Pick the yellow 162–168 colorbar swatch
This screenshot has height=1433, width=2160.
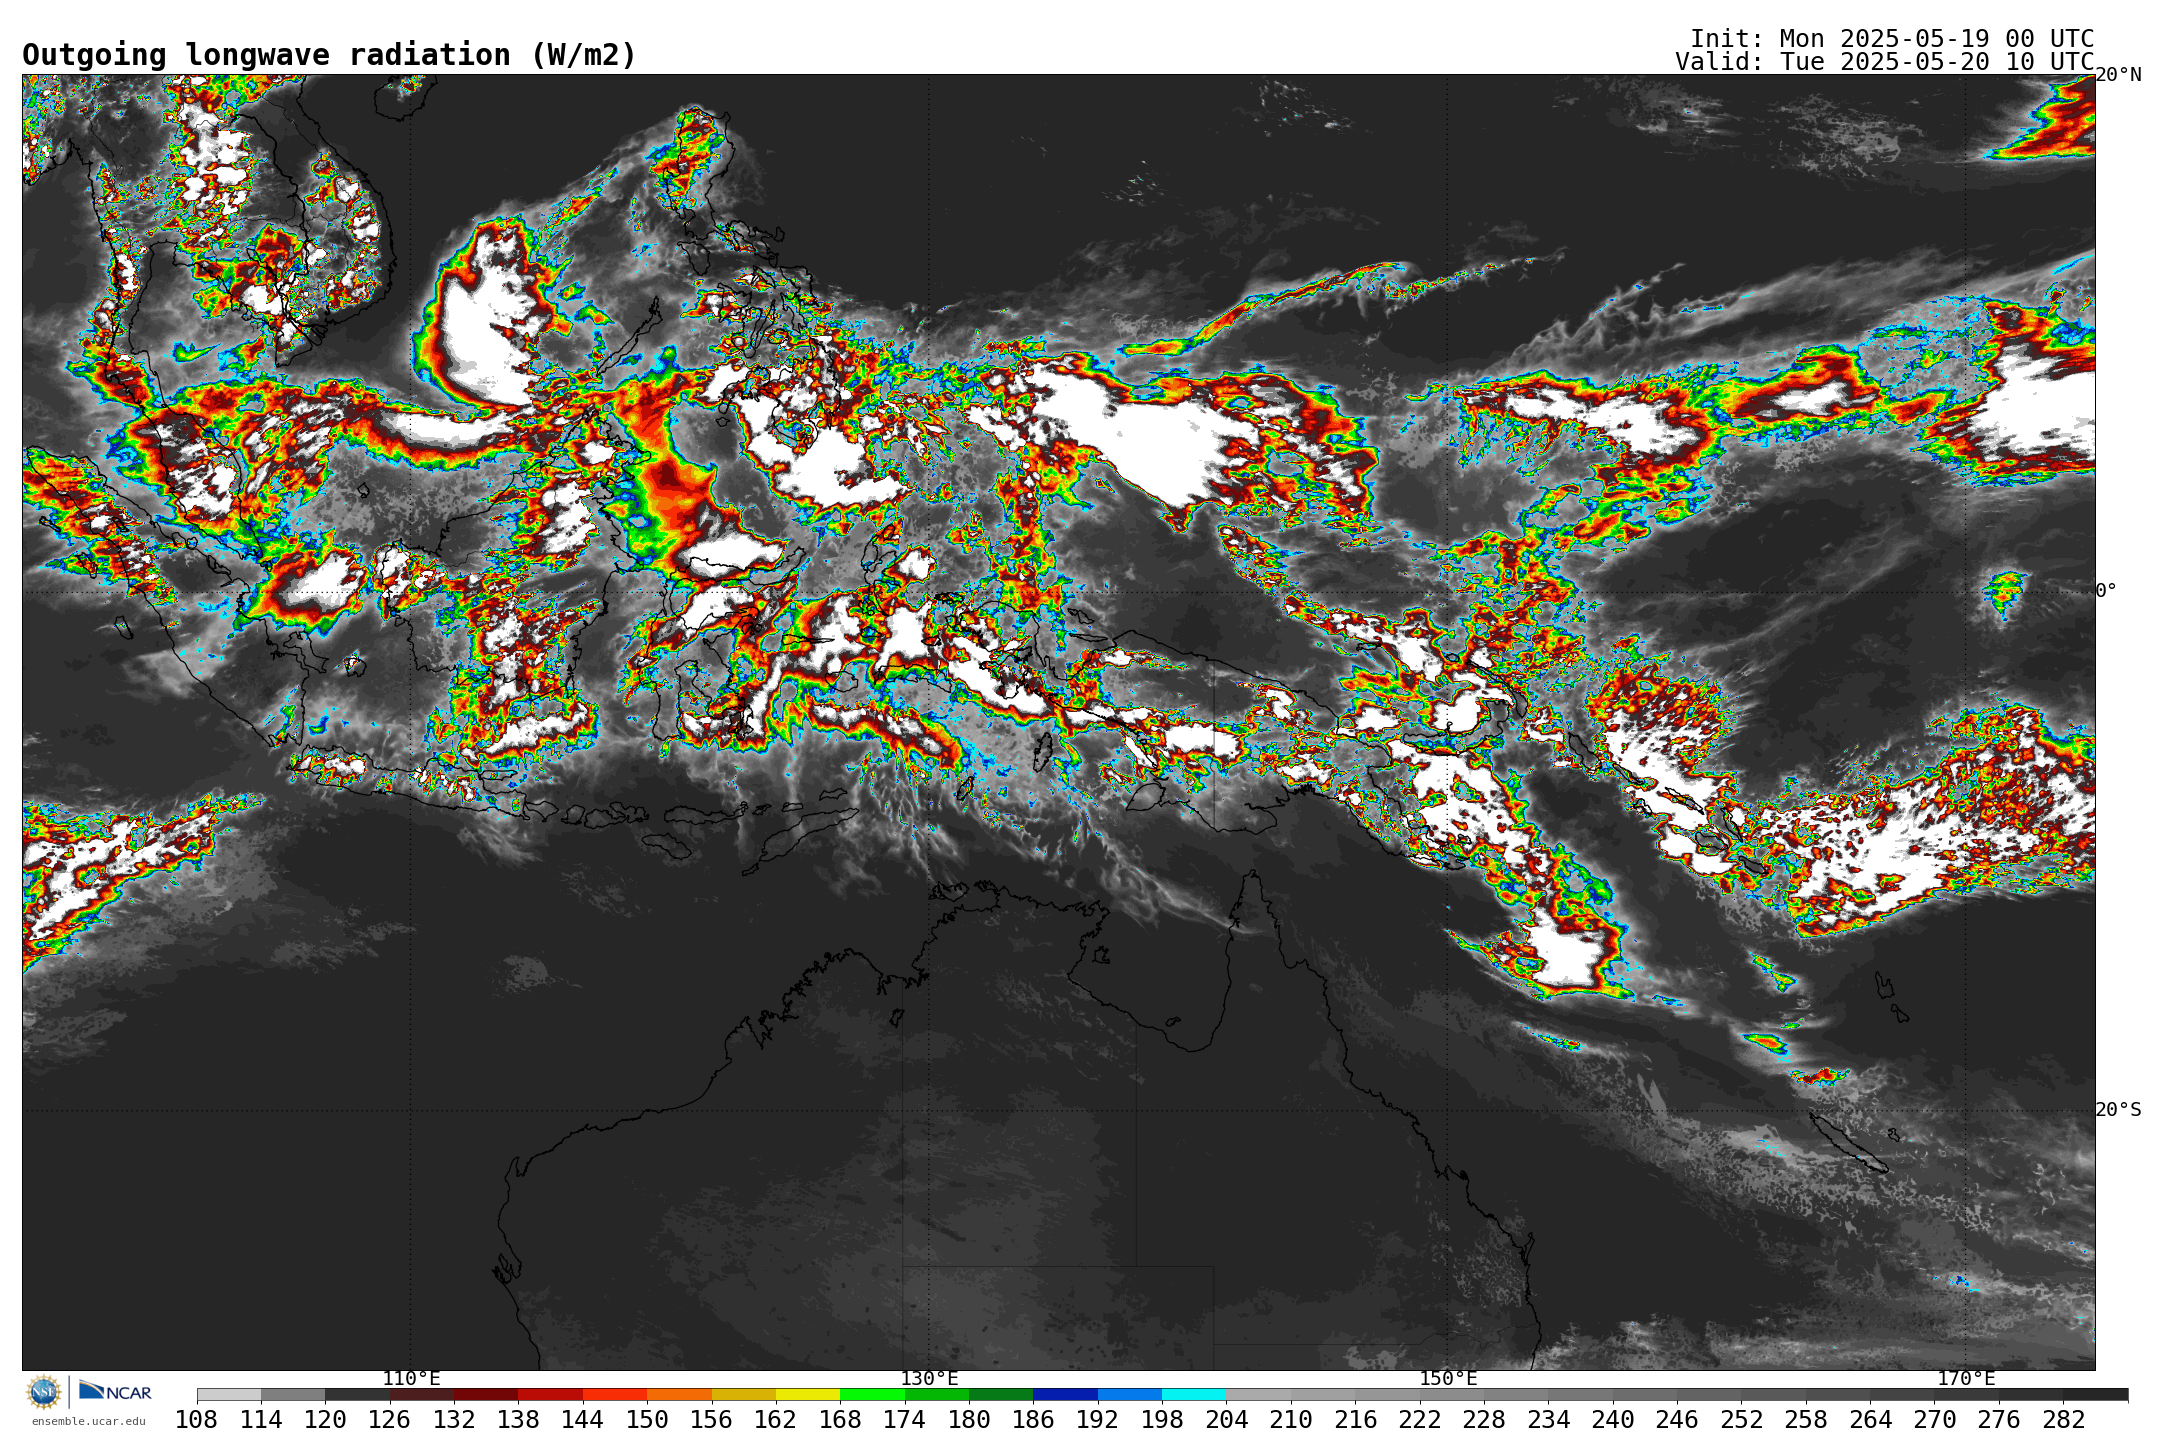point(808,1395)
